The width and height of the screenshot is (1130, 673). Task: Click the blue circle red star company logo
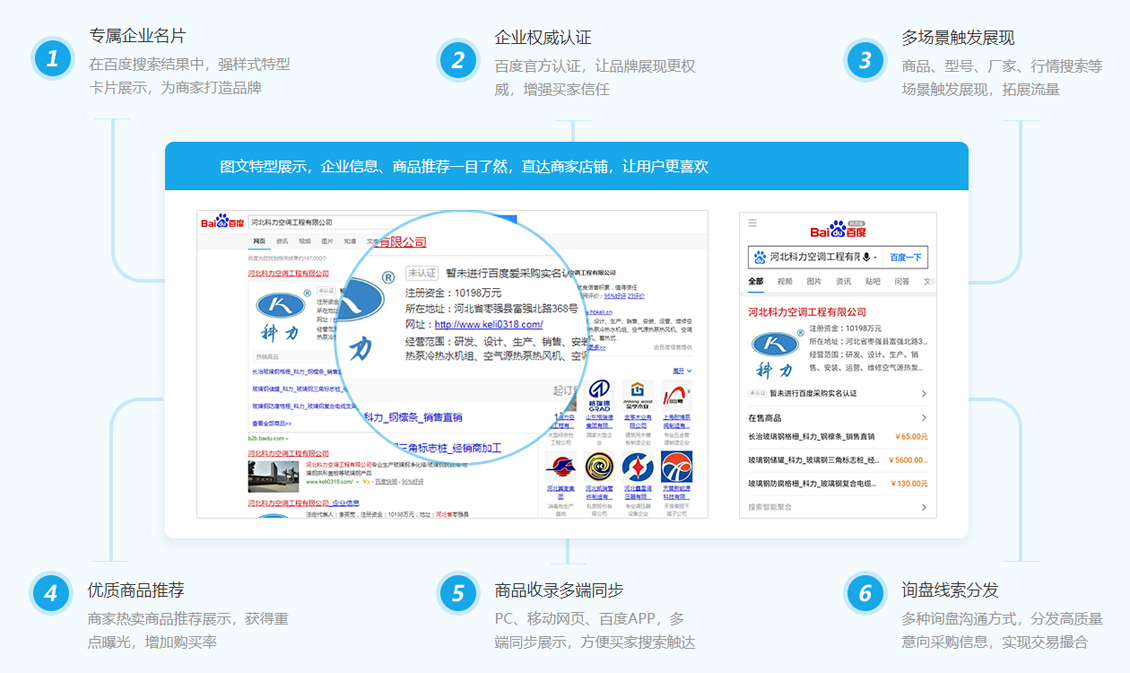tap(637, 467)
